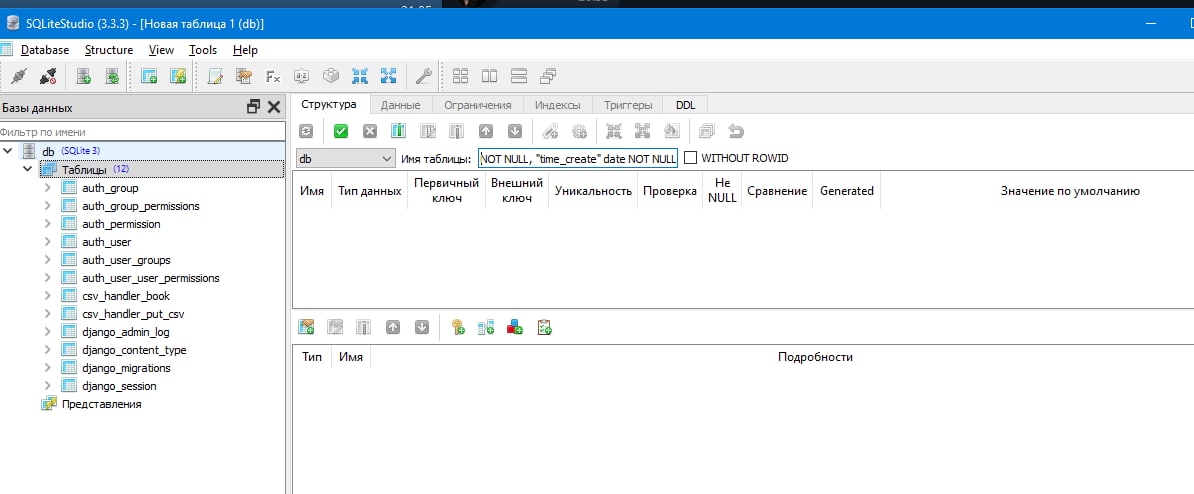Open the SQL editor pencil icon
The image size is (1194, 494).
click(x=215, y=75)
